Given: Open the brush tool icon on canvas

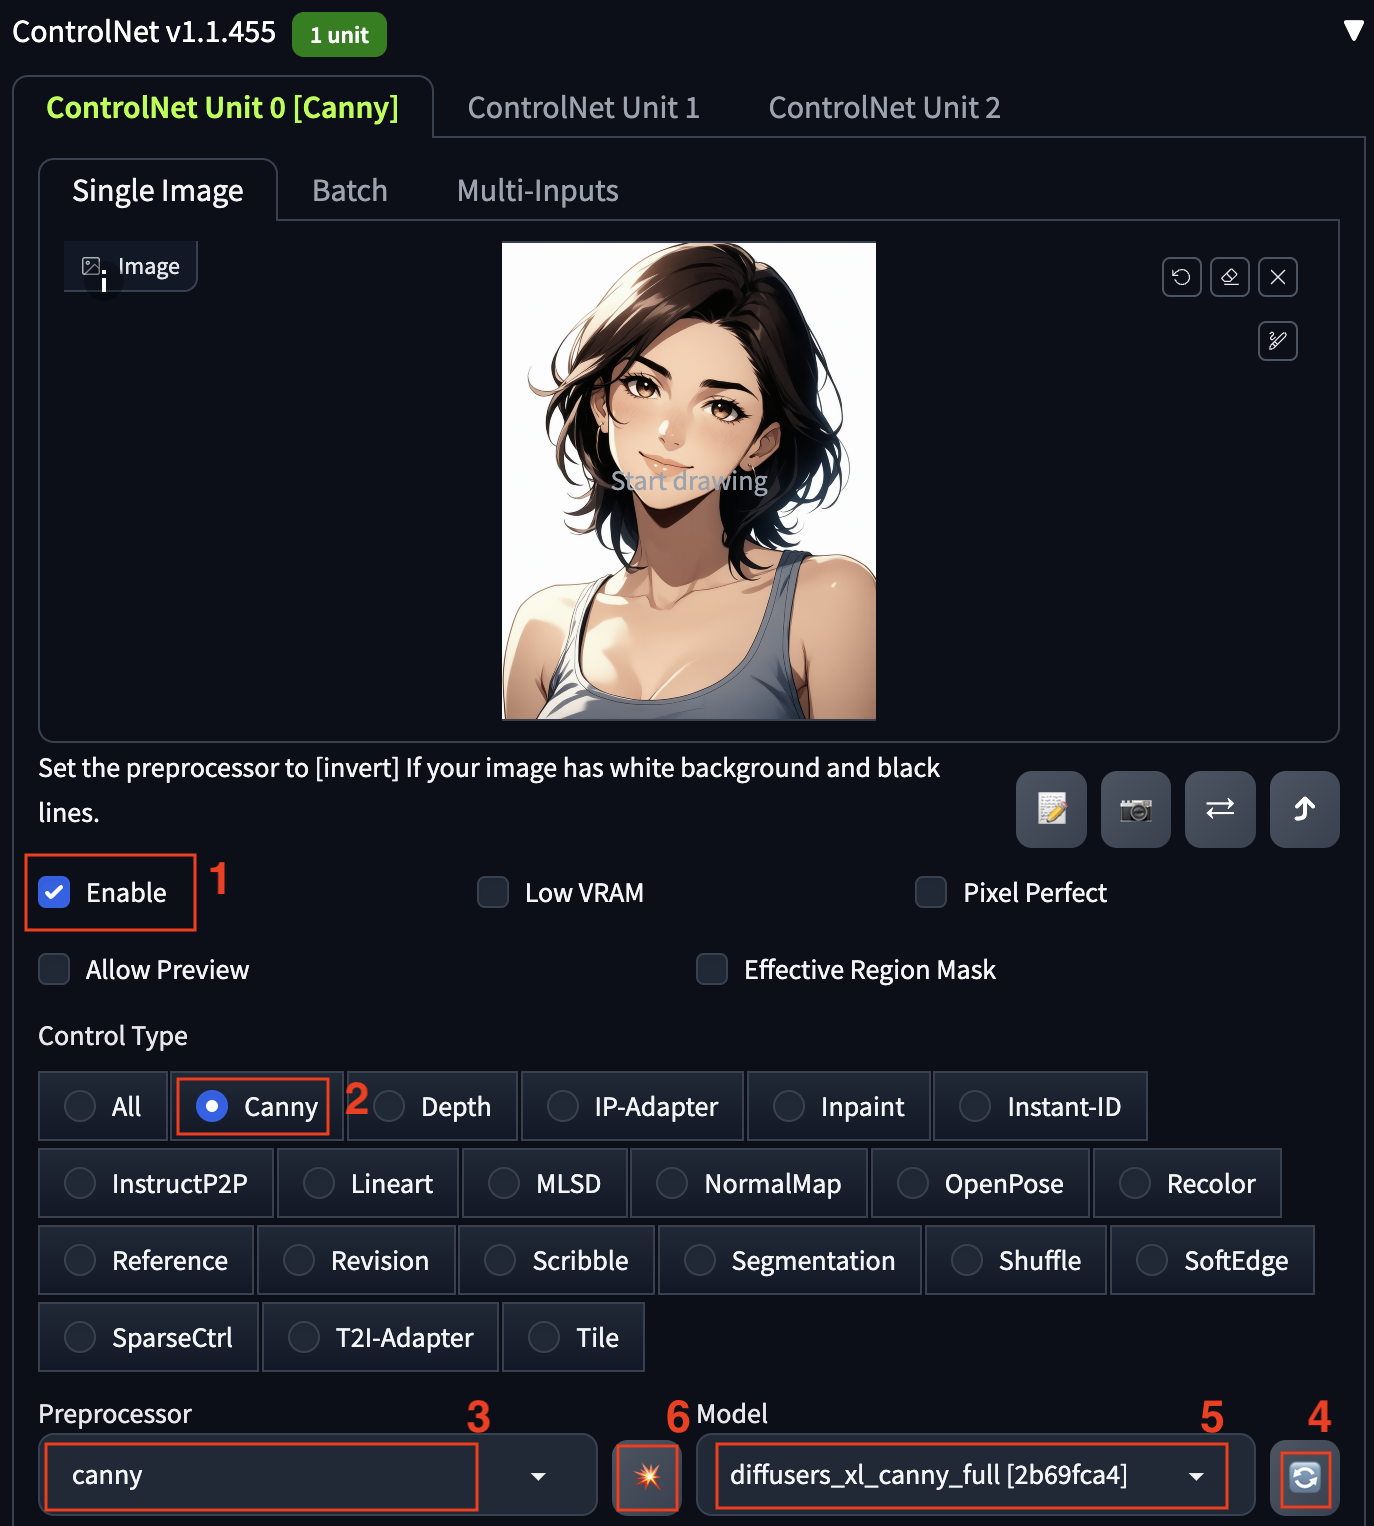Looking at the screenshot, I should (x=1278, y=341).
